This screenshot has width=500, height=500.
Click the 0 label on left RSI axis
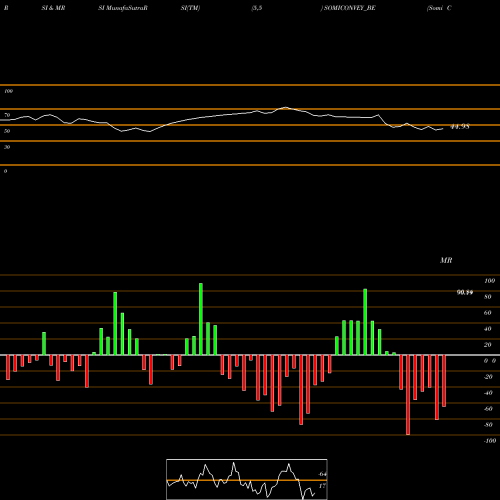(x=5, y=171)
